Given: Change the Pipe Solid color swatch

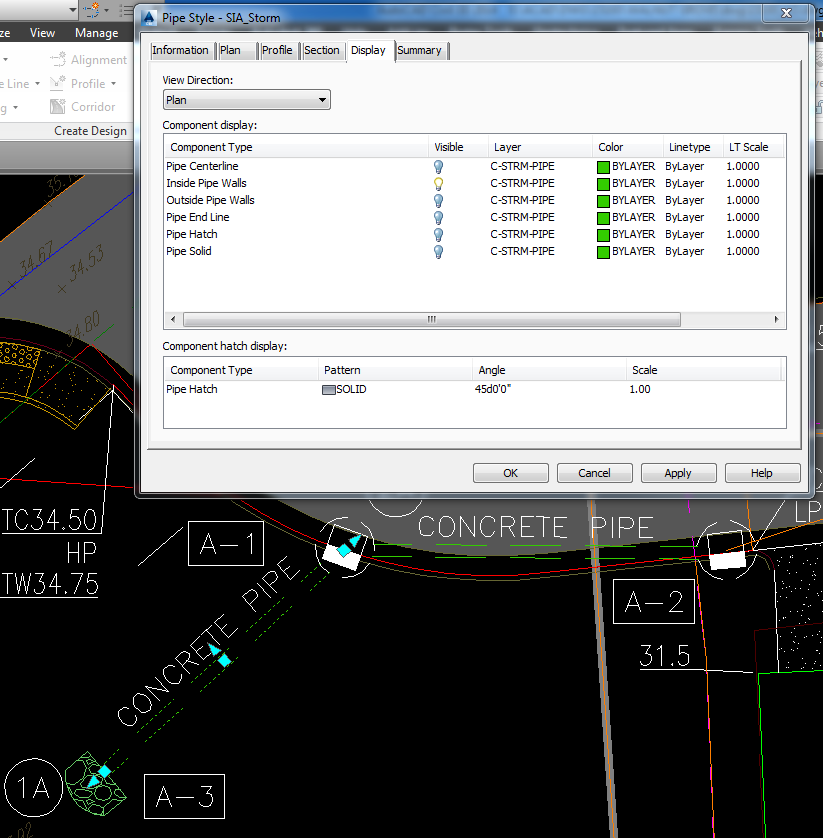Looking at the screenshot, I should click(603, 252).
